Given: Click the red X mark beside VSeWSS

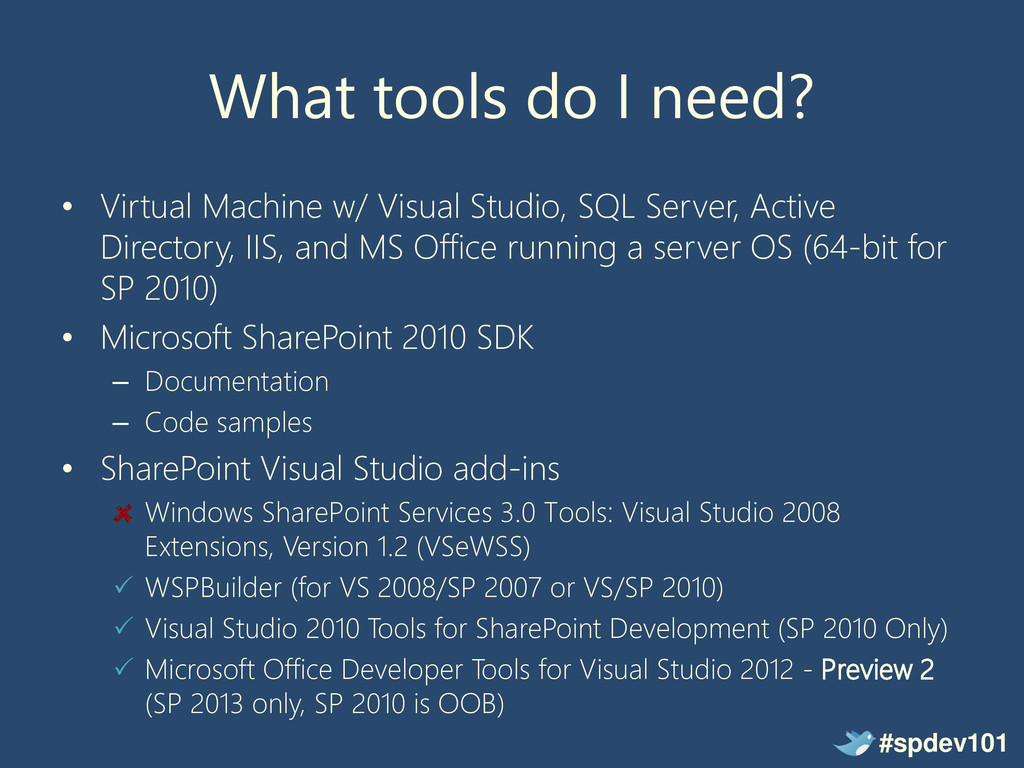Looking at the screenshot, I should click(x=123, y=513).
